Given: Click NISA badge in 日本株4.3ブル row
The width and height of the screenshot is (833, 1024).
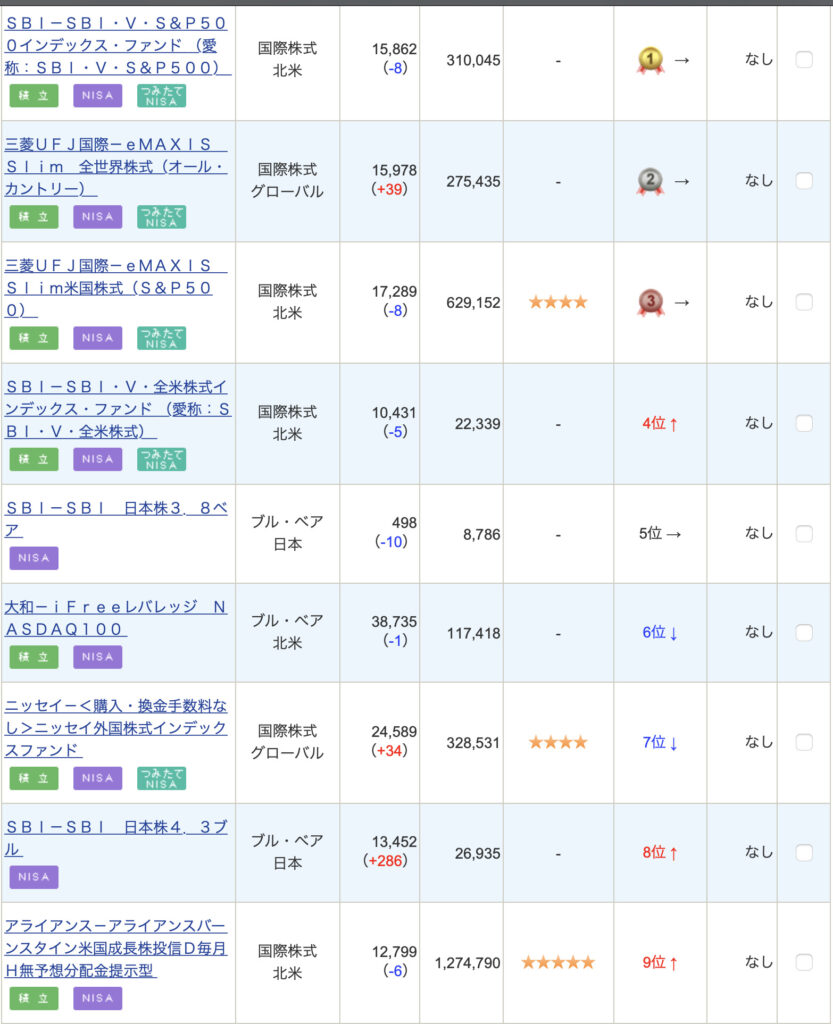Looking at the screenshot, I should [34, 877].
